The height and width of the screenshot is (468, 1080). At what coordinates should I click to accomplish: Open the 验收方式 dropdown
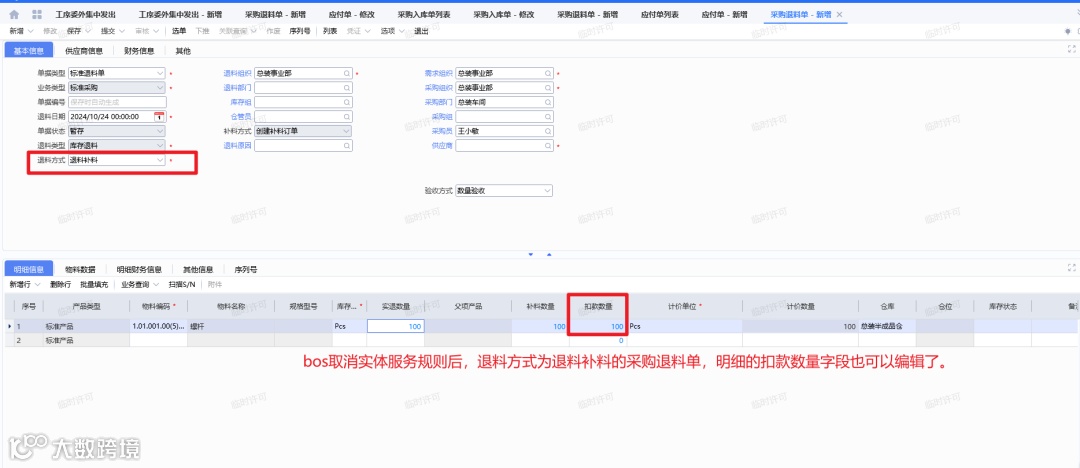pyautogui.click(x=547, y=191)
